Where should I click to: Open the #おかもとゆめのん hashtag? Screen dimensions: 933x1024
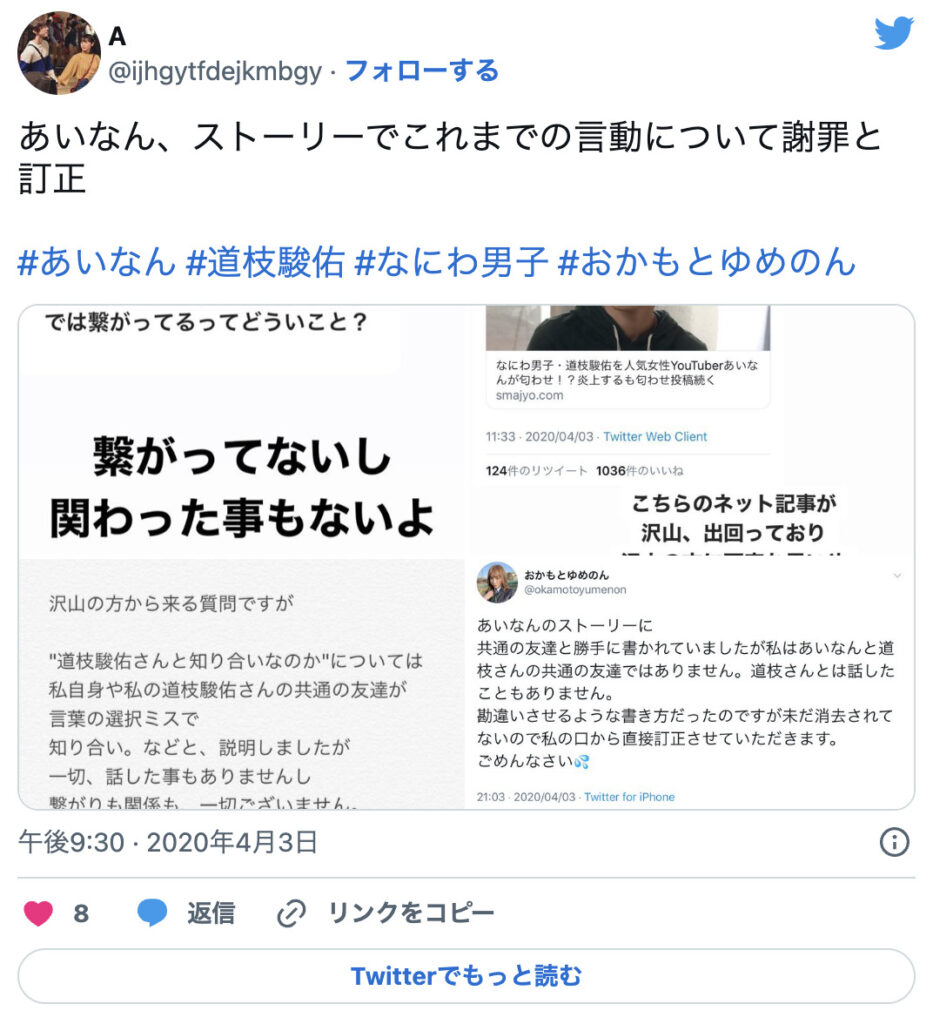click(707, 262)
